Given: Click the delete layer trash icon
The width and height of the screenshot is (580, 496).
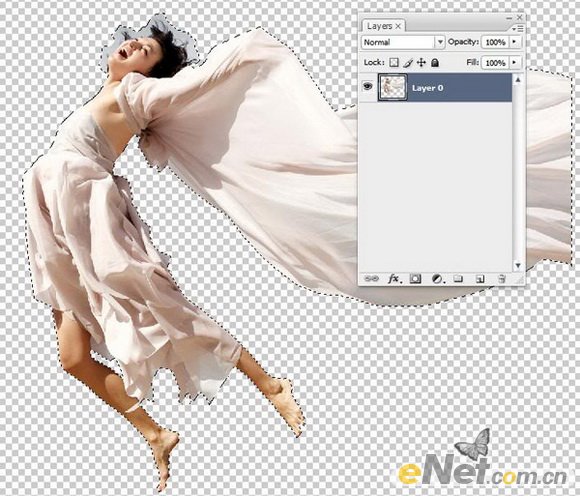Looking at the screenshot, I should 502,279.
